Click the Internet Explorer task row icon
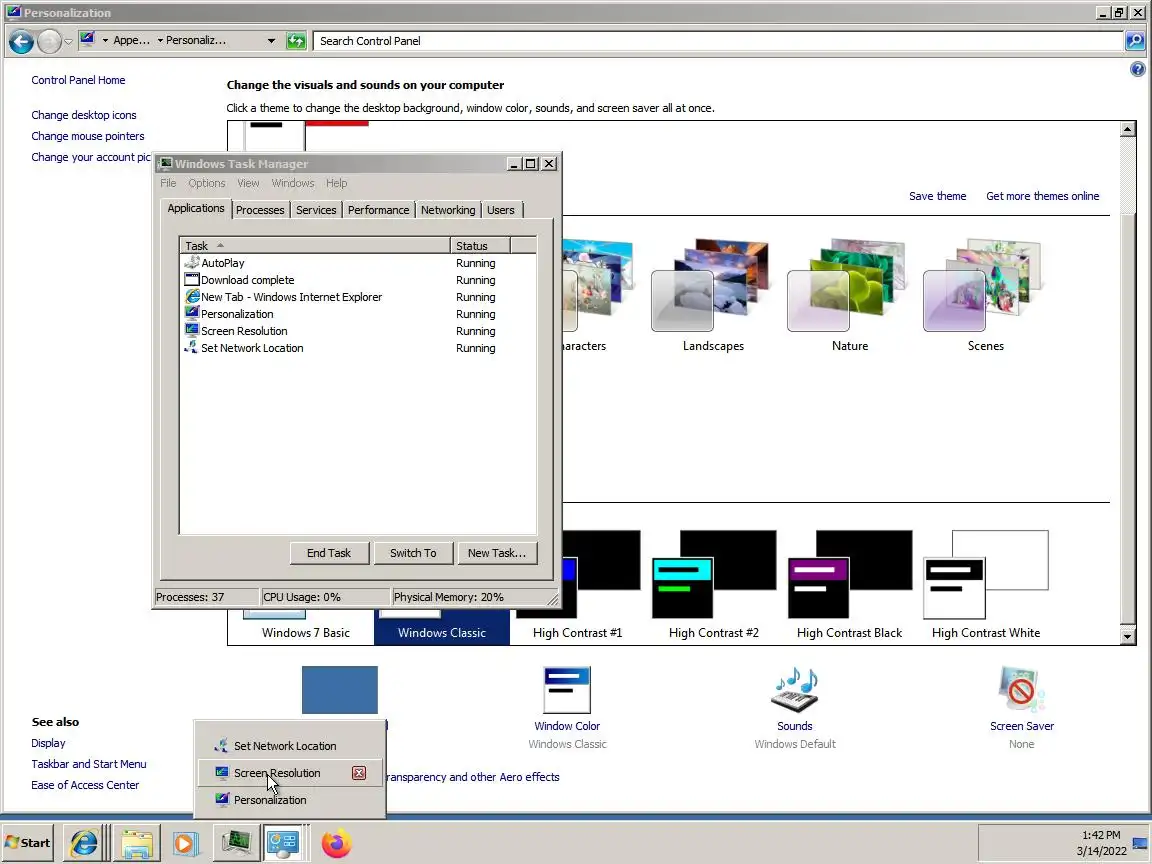This screenshot has height=864, width=1152. (x=192, y=296)
